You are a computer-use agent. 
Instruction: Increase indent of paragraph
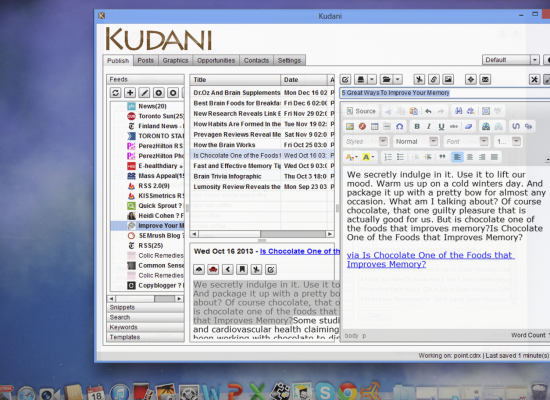click(x=428, y=157)
